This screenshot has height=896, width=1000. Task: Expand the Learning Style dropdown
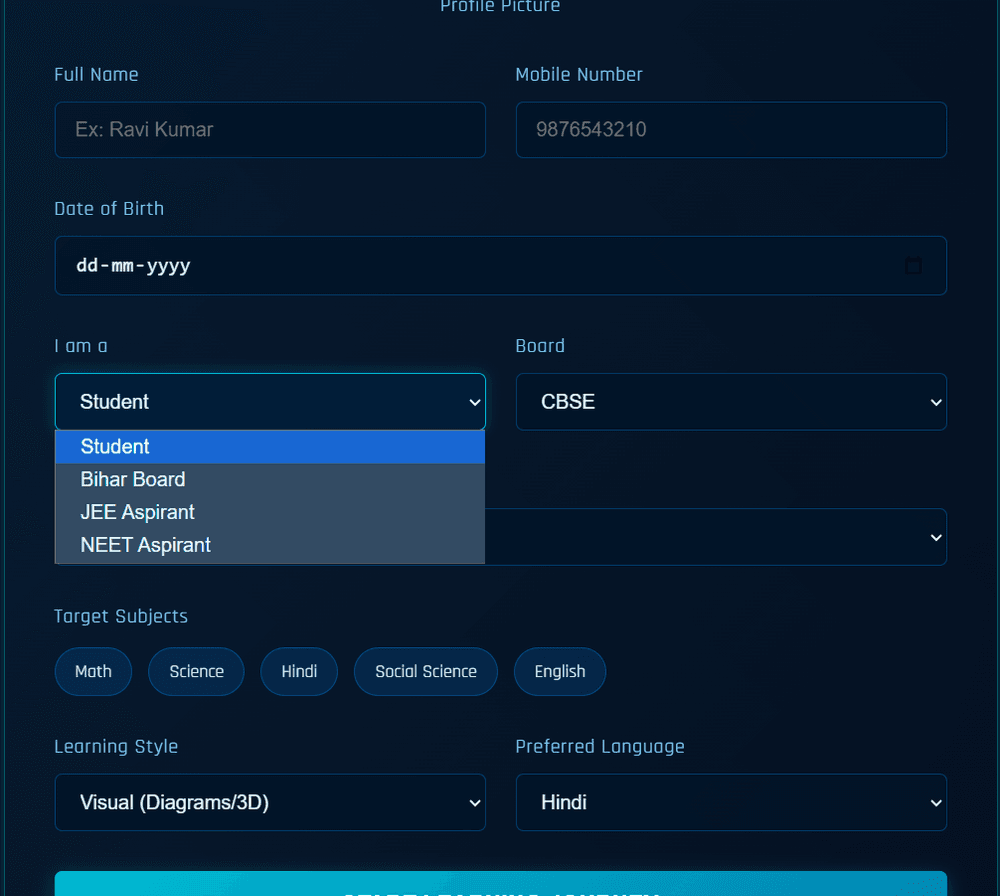[270, 802]
